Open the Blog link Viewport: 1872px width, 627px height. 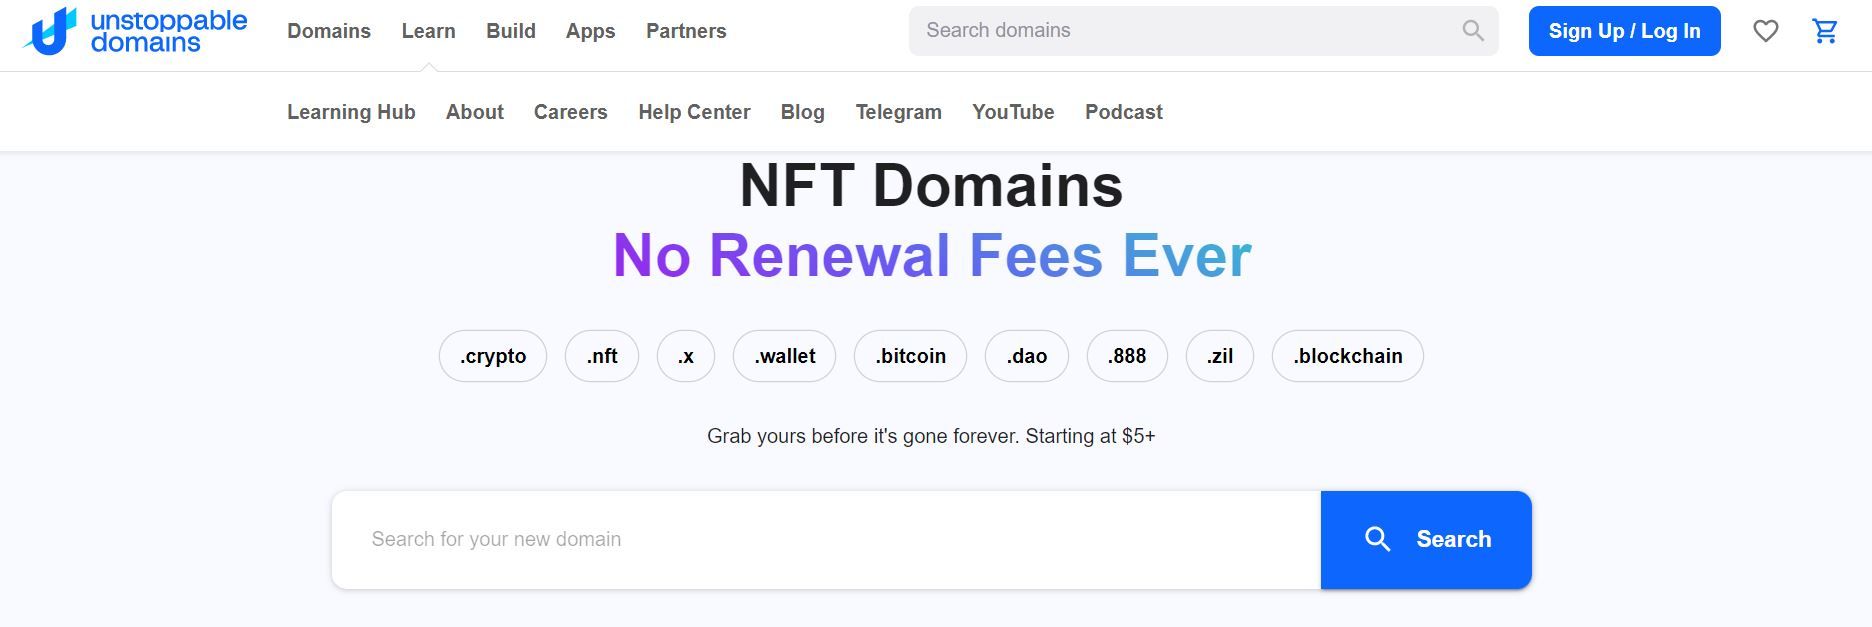pyautogui.click(x=803, y=112)
